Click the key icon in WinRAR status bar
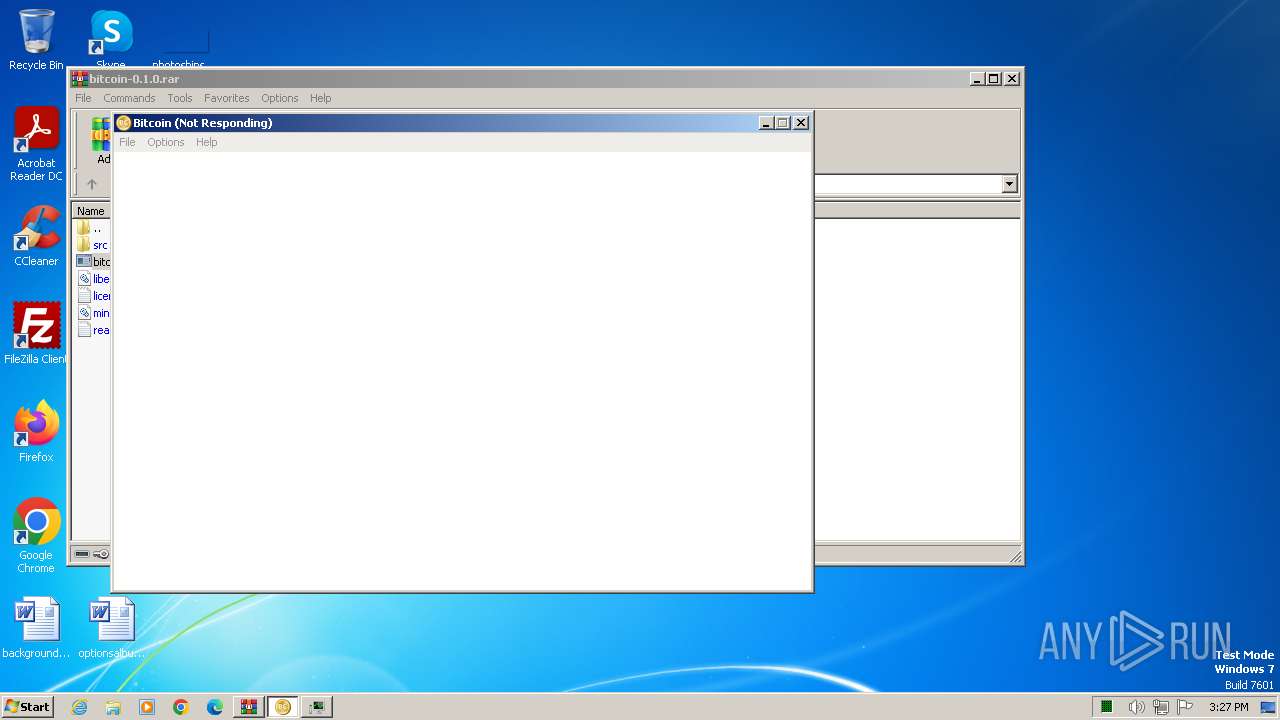 101,554
